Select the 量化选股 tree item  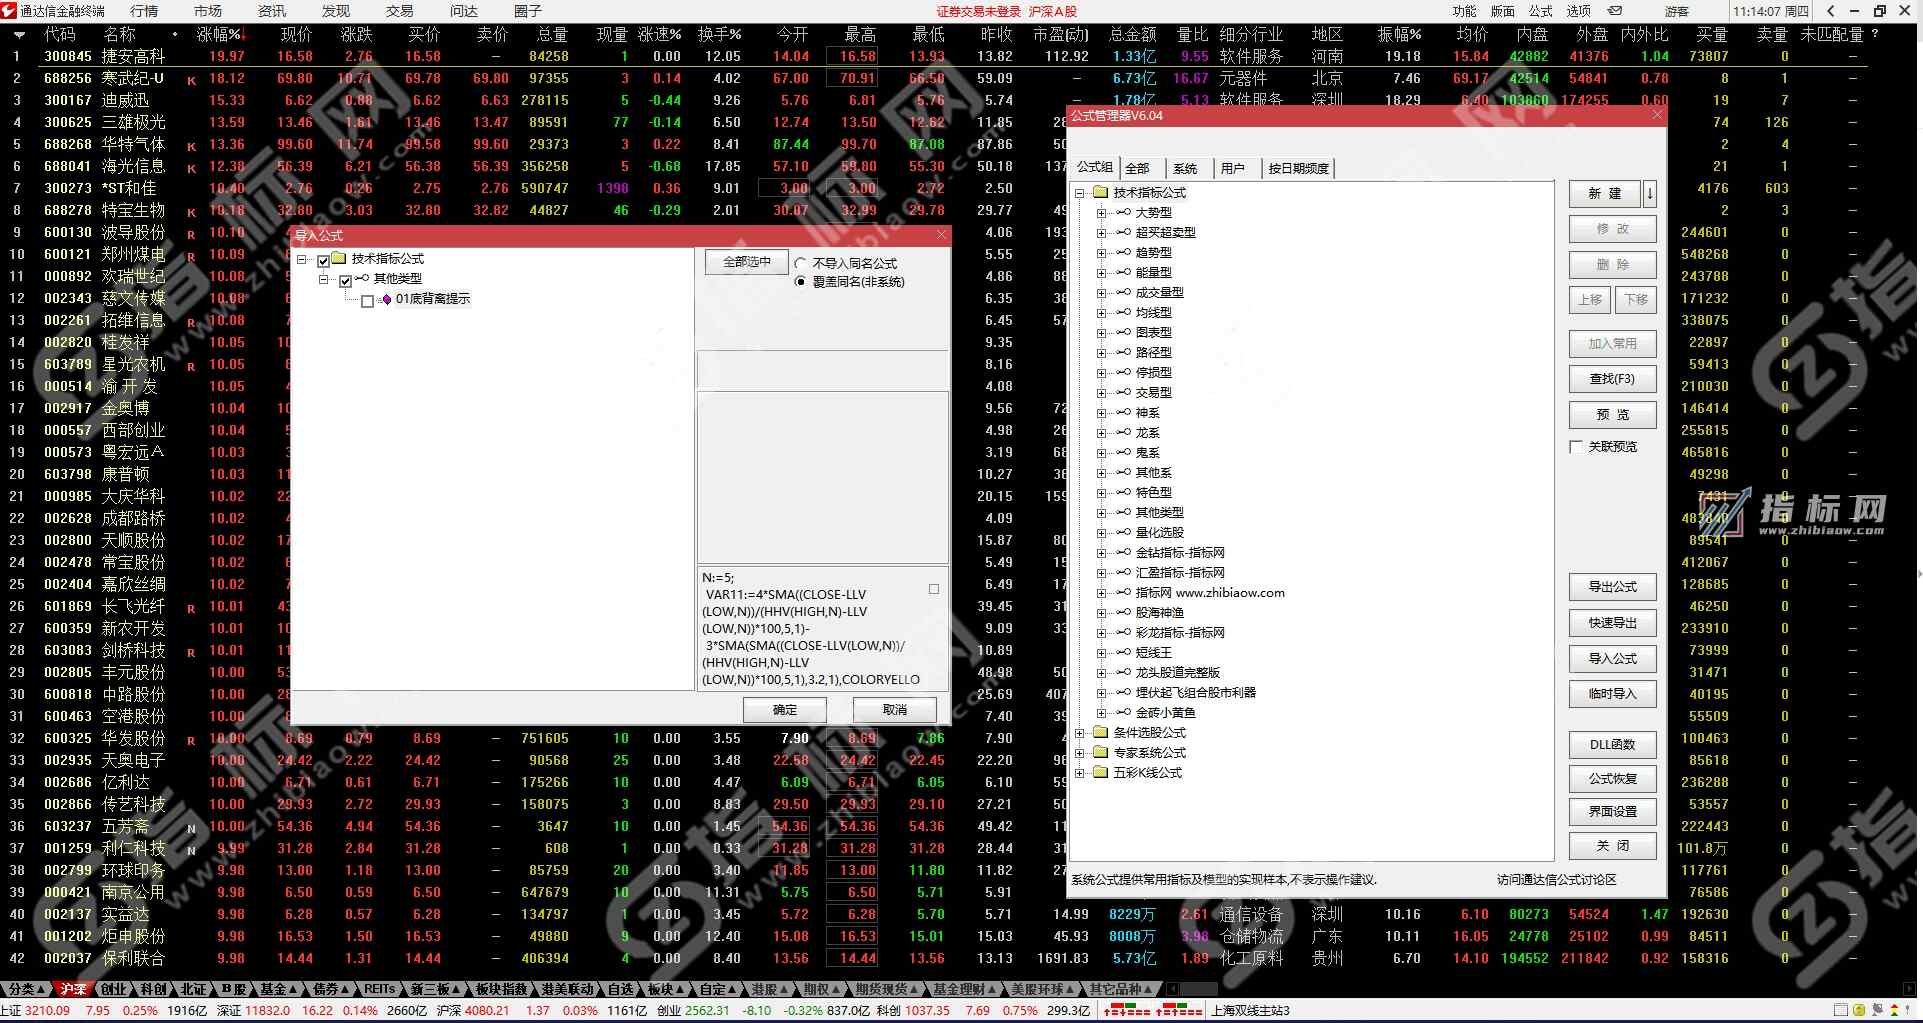coord(1159,533)
